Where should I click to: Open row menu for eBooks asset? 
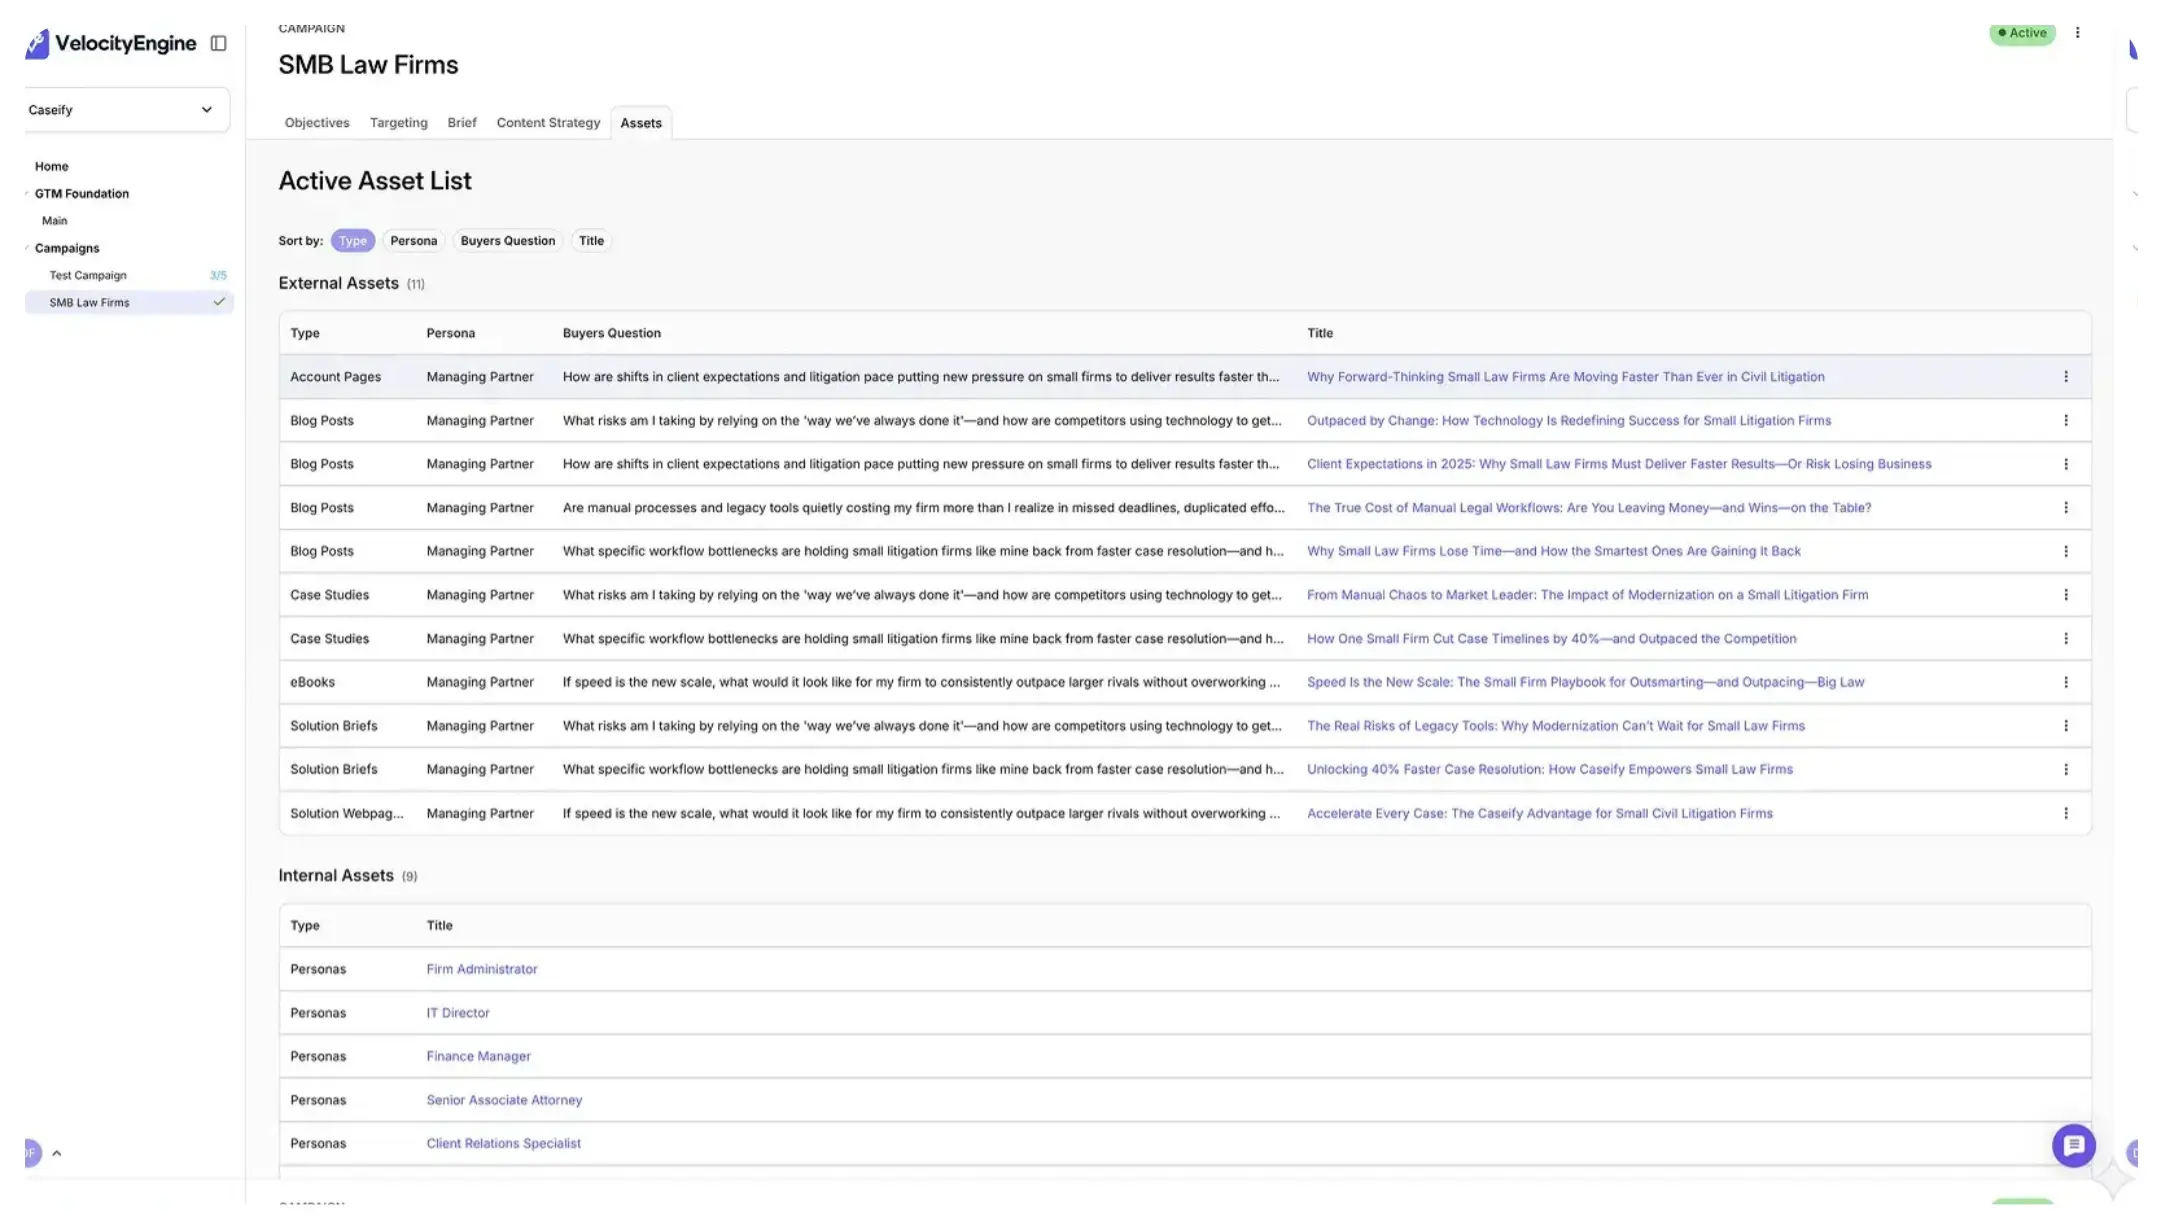[2065, 682]
